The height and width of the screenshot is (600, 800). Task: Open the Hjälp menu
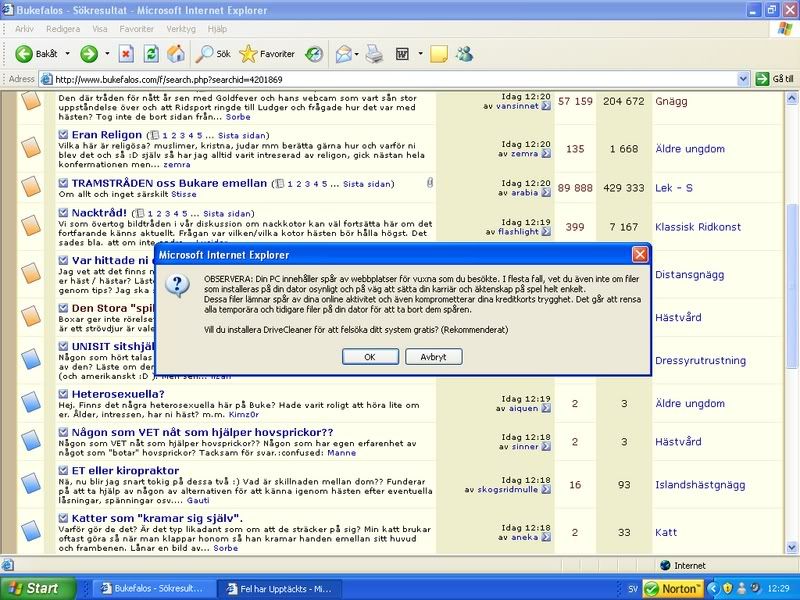(x=217, y=29)
